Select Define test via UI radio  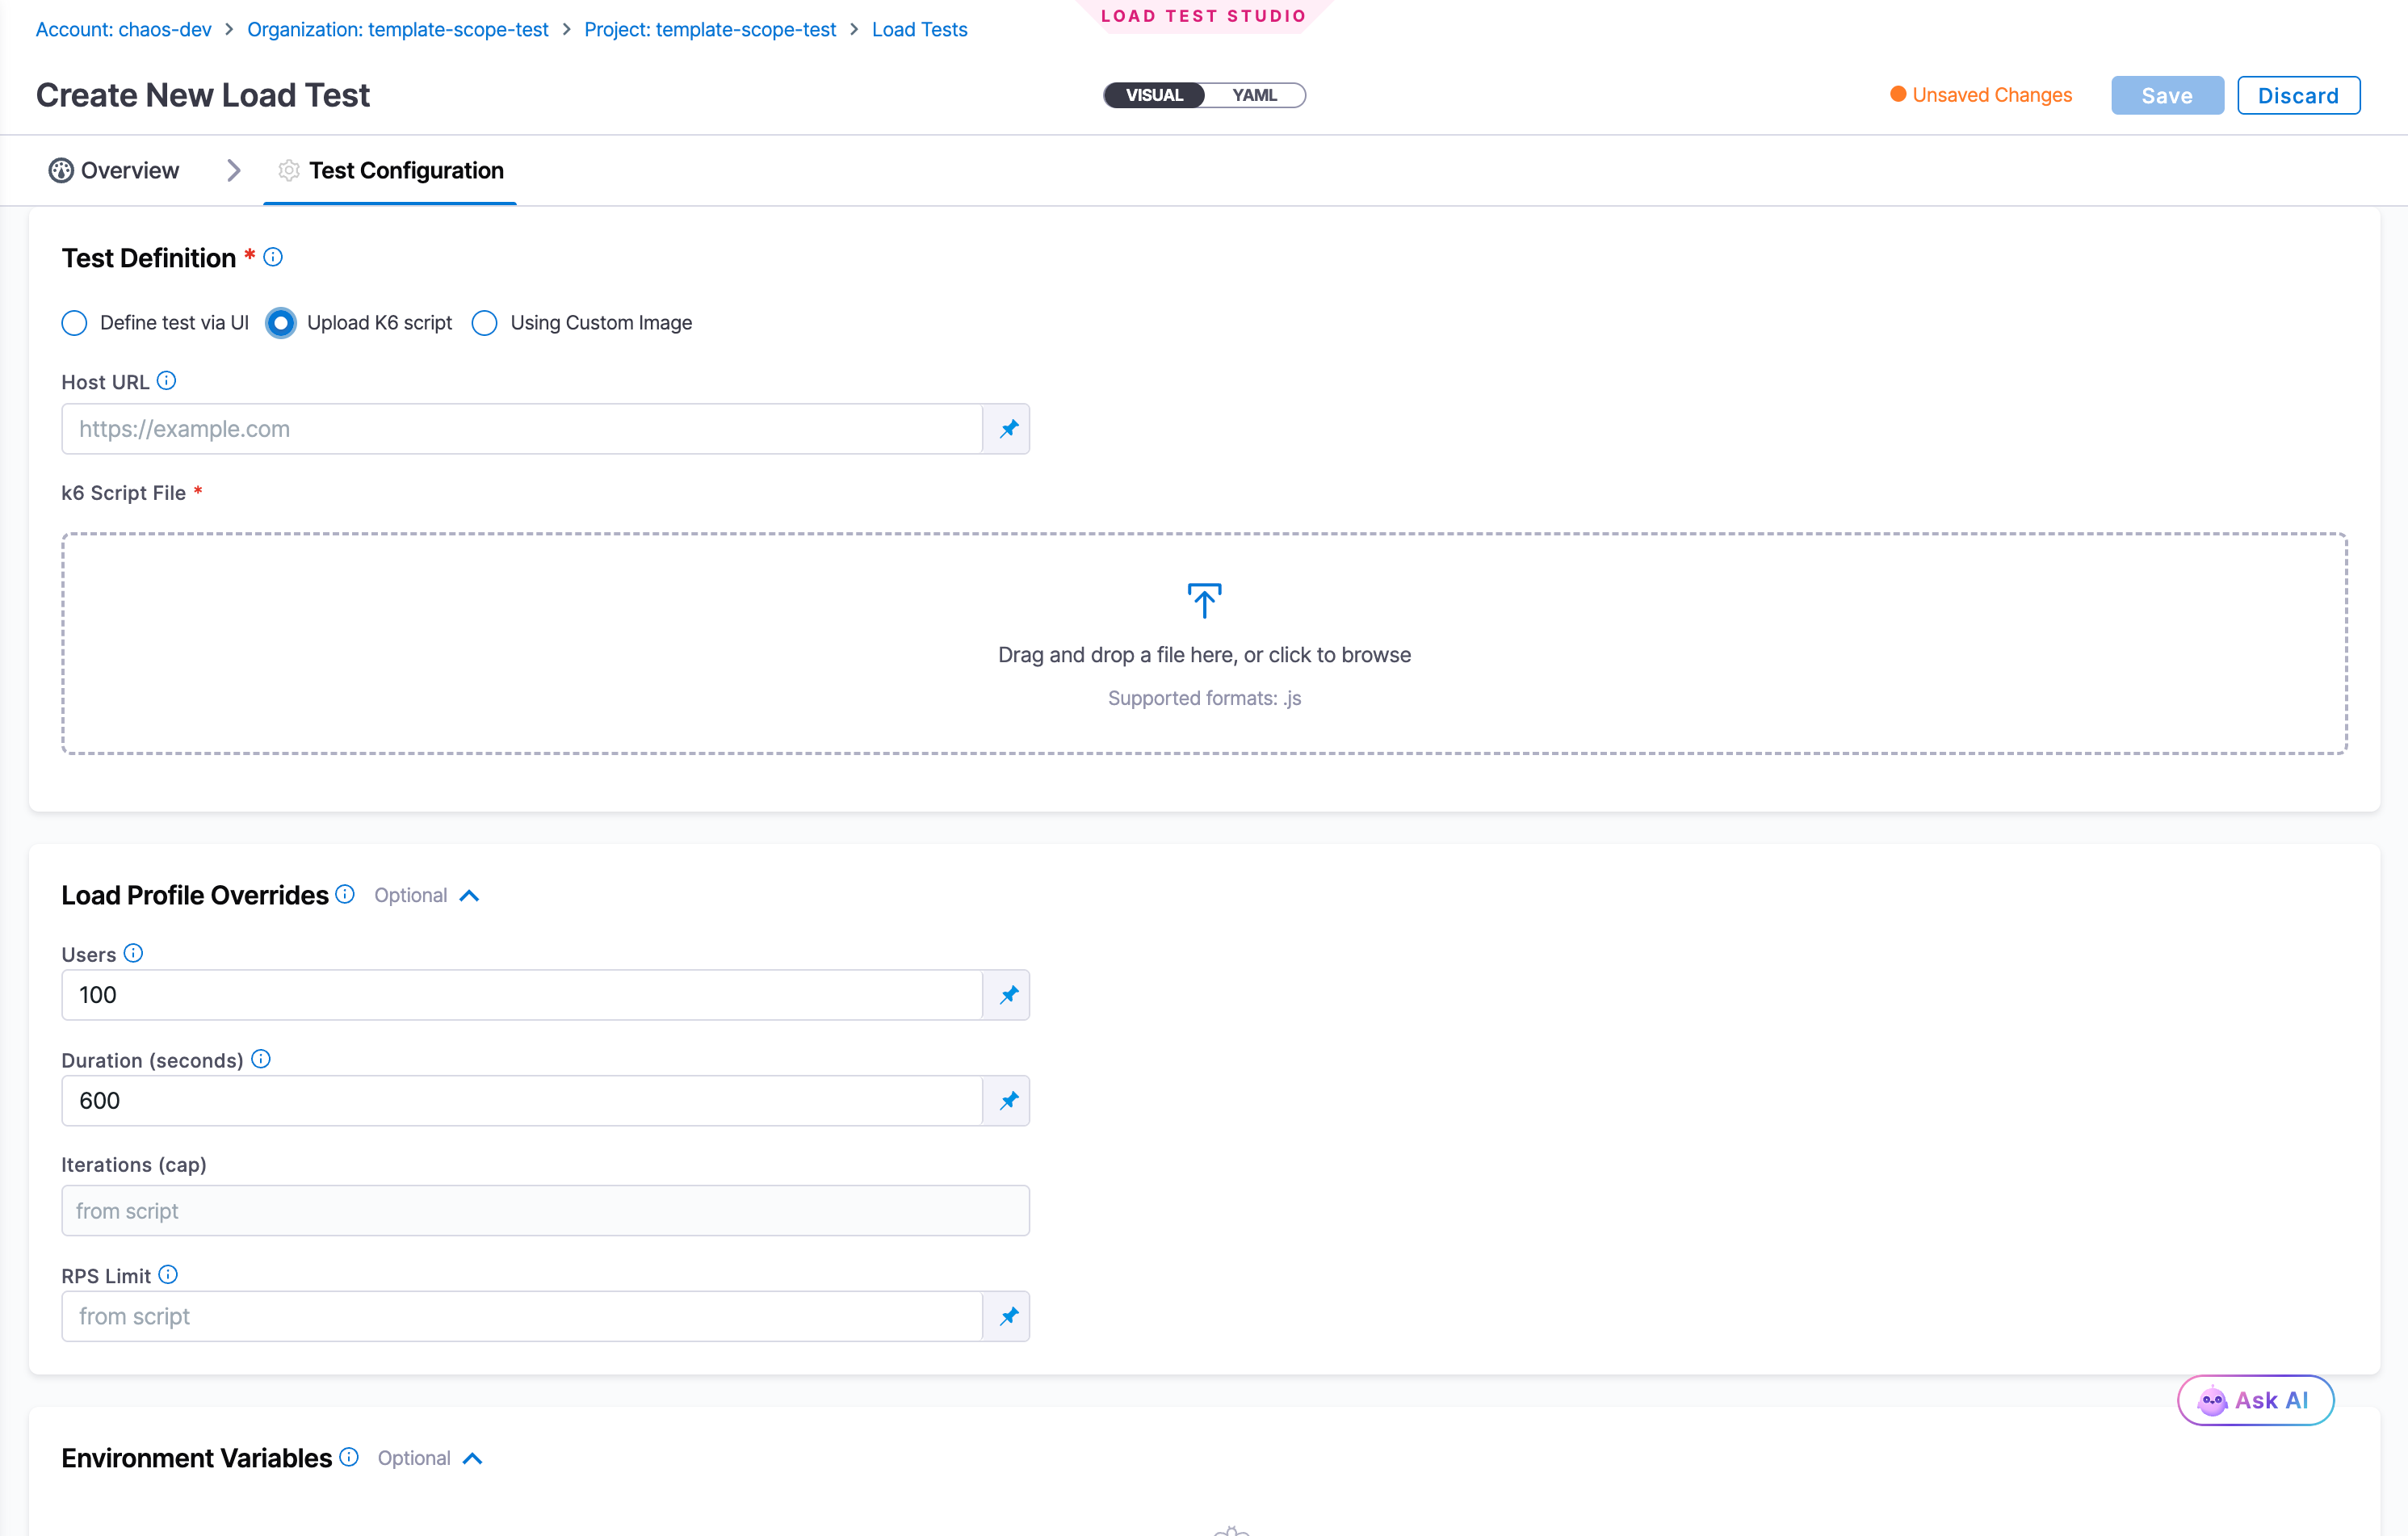coord(75,323)
